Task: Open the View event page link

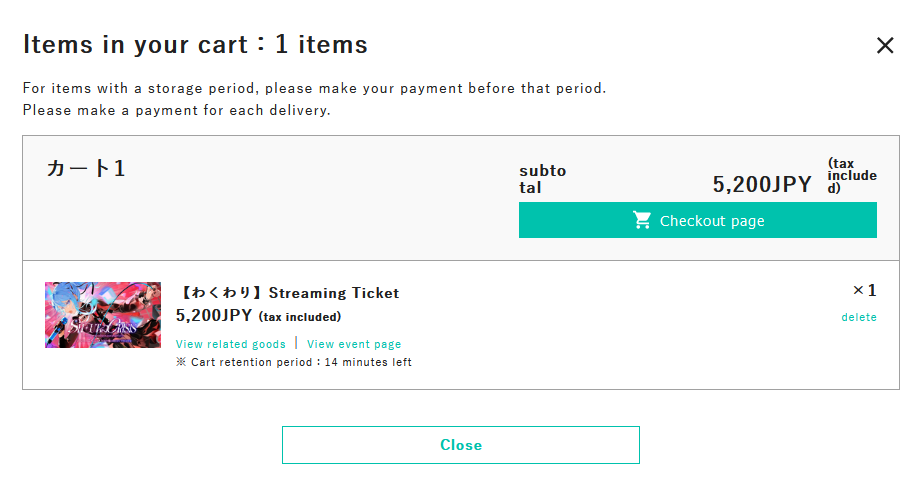Action: [x=354, y=344]
